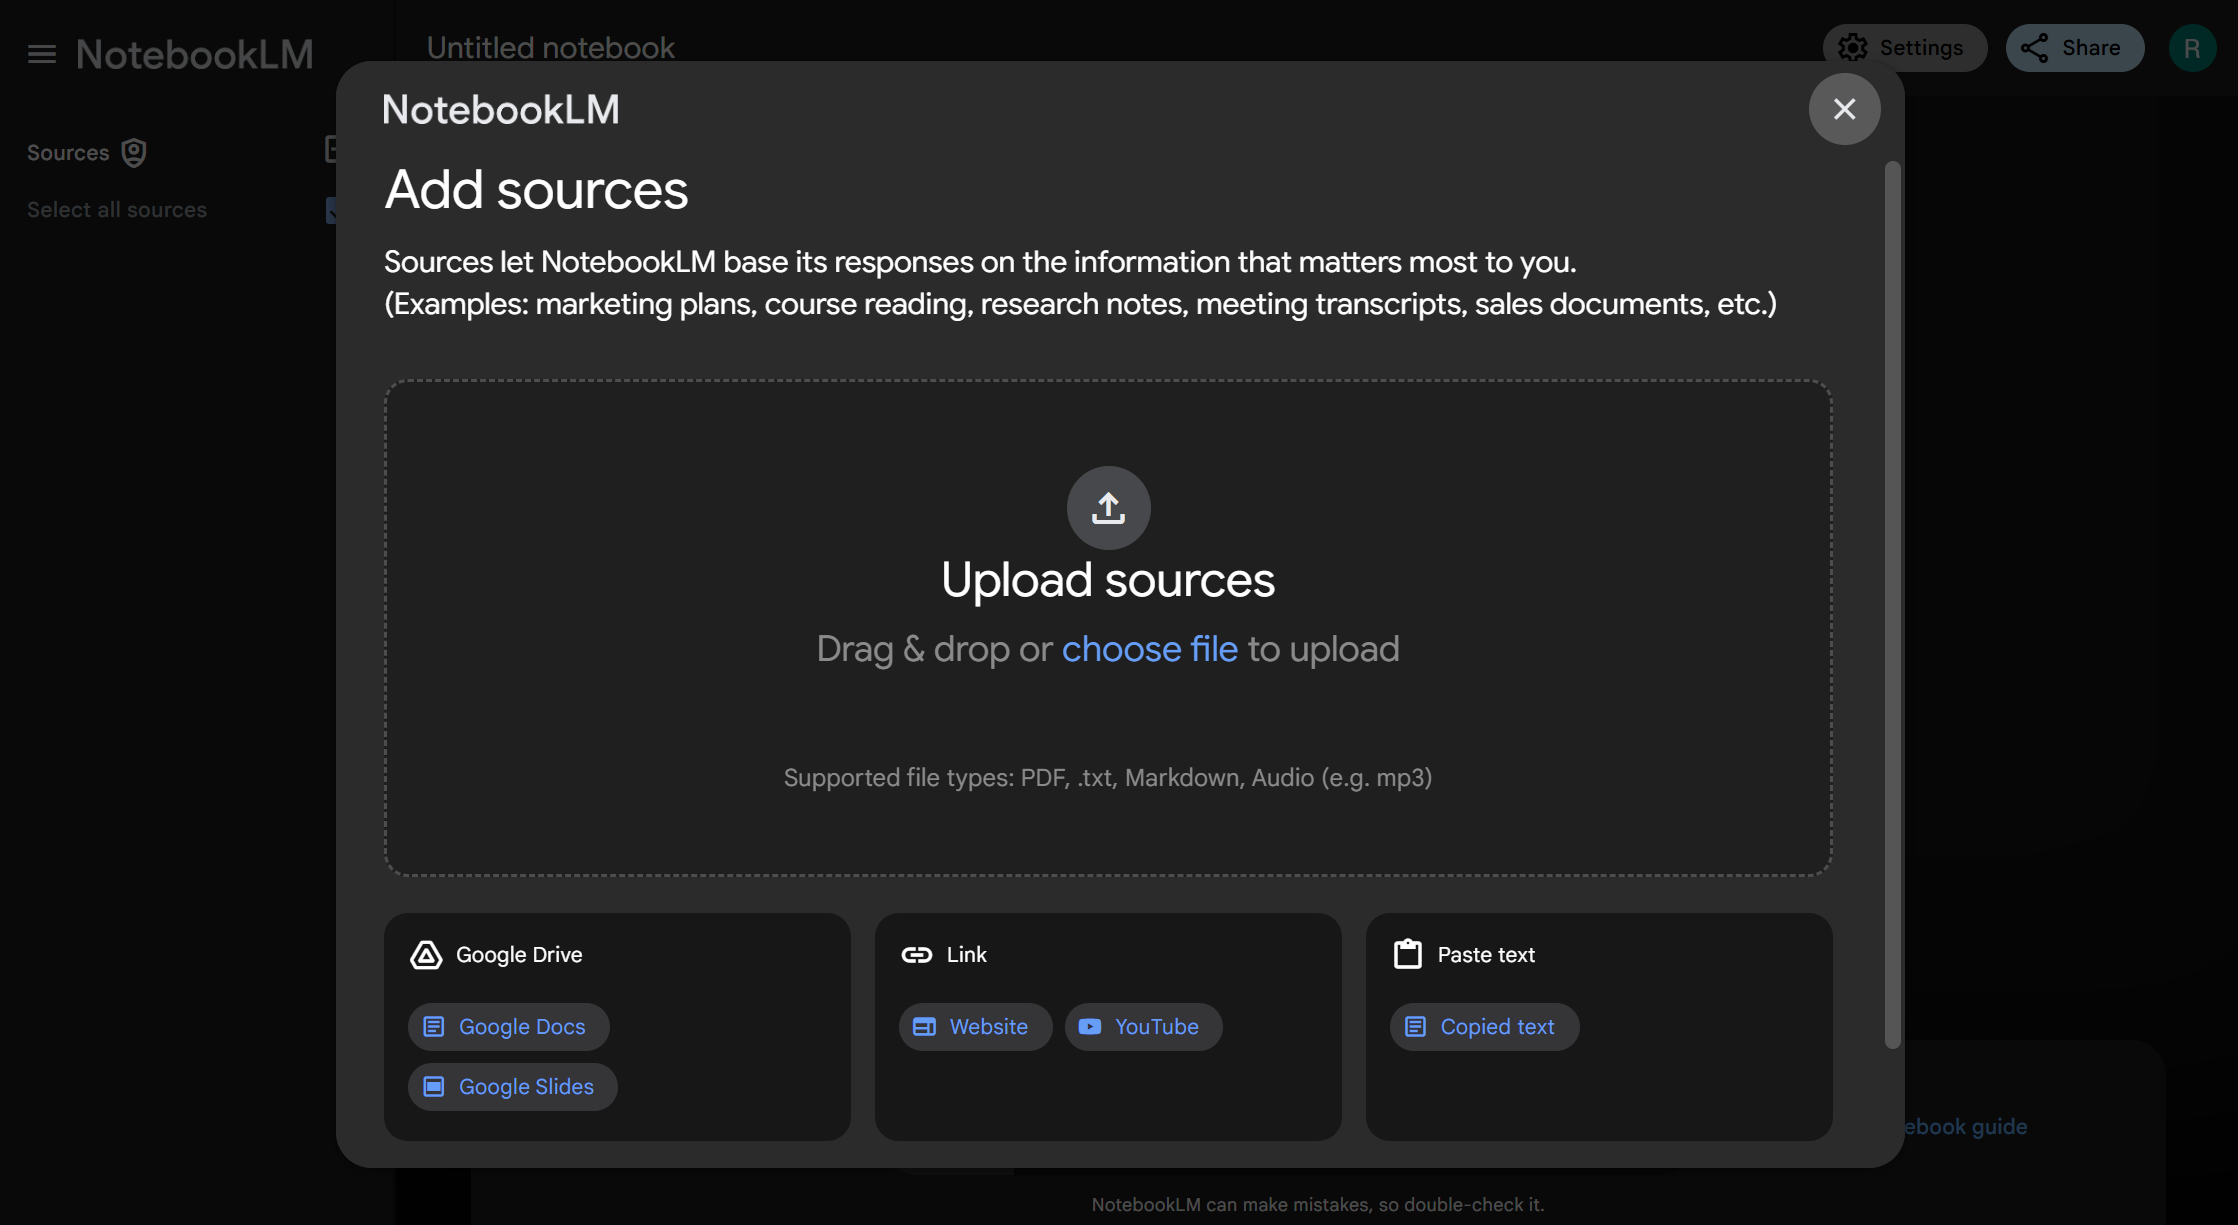Click the Upload sources heading

click(1108, 580)
